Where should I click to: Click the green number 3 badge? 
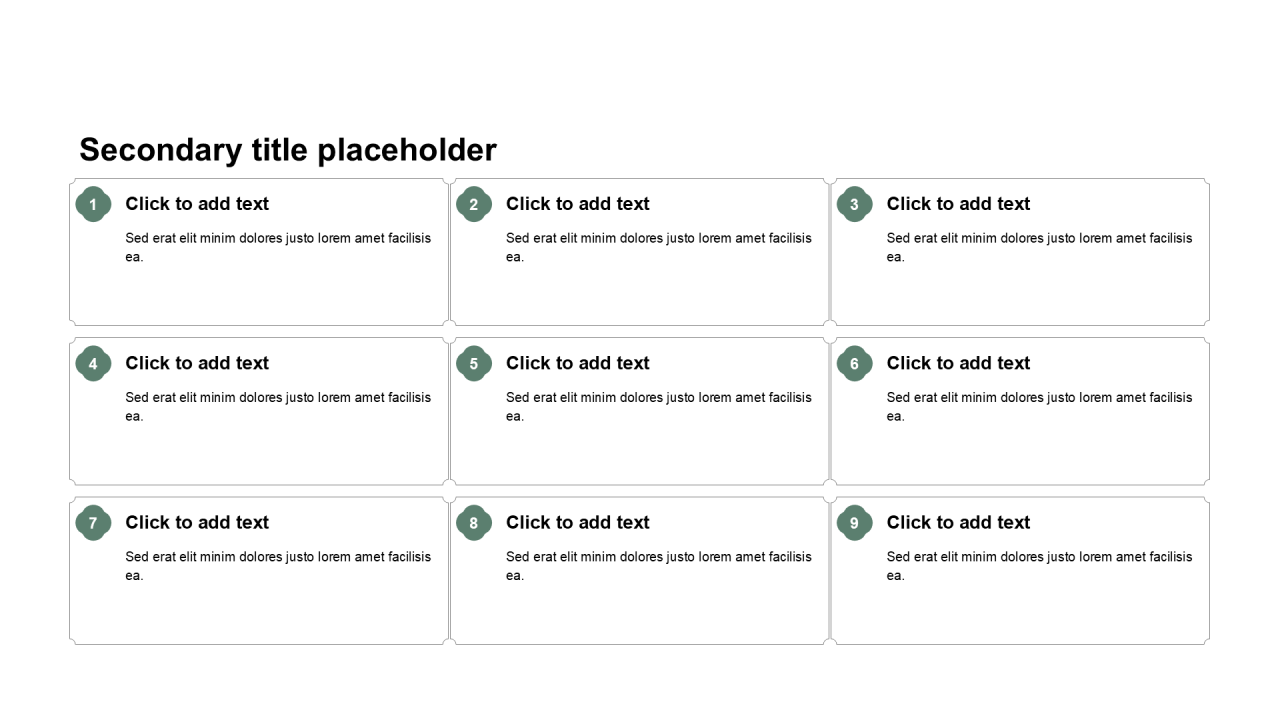click(854, 204)
